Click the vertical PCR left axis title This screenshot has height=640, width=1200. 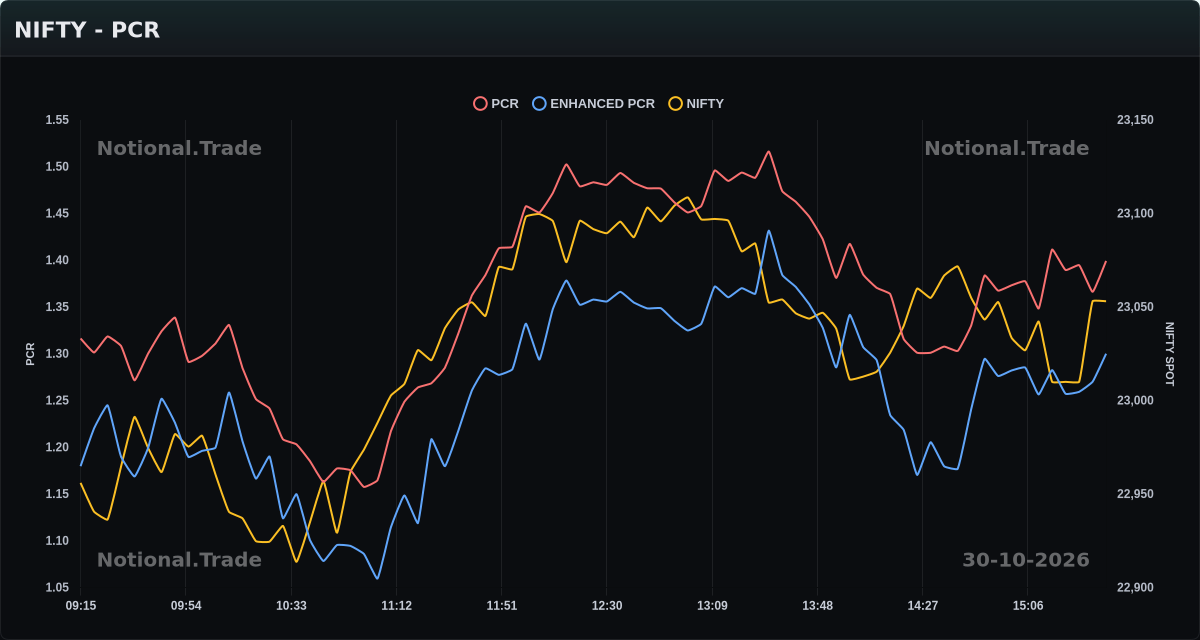30,354
